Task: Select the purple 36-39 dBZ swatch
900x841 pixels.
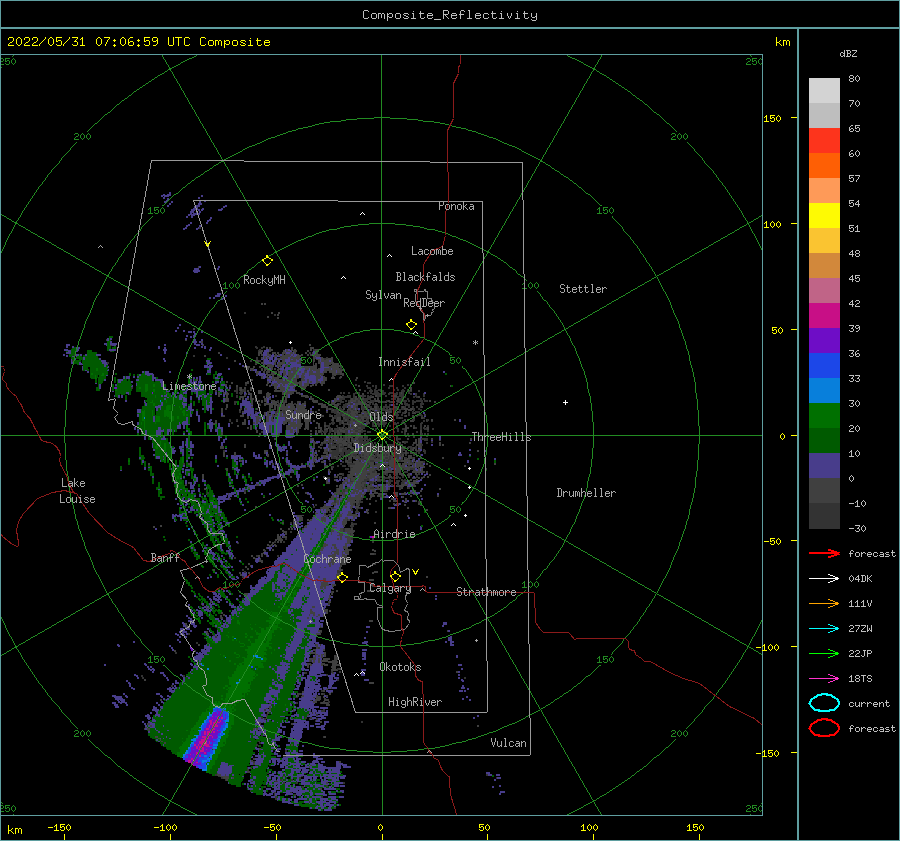Action: click(824, 341)
